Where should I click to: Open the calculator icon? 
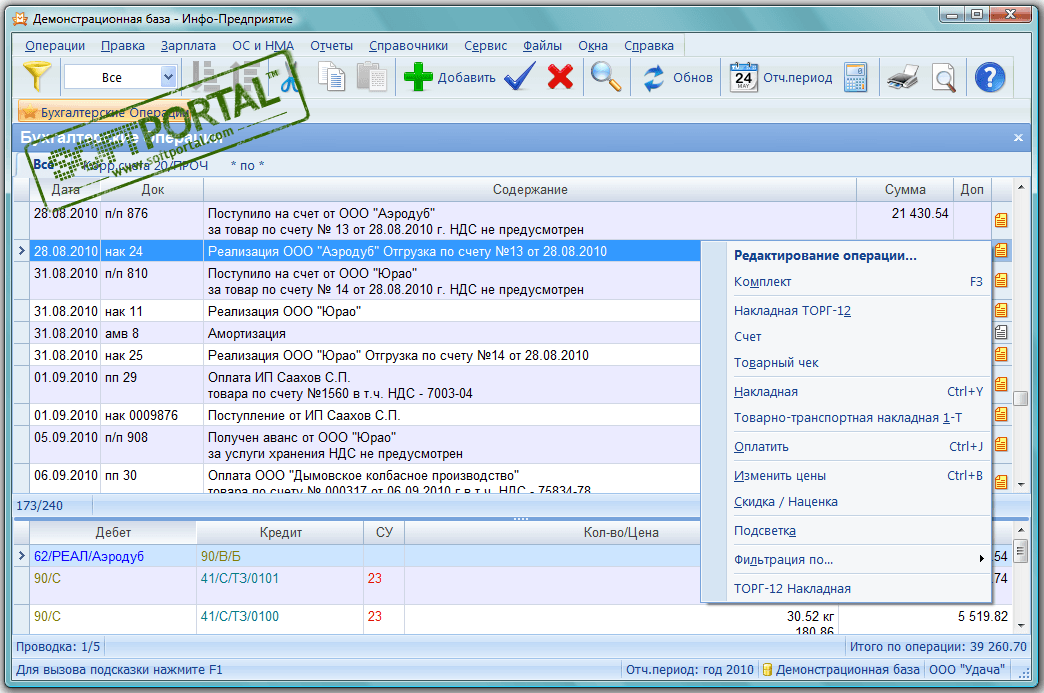pos(856,77)
